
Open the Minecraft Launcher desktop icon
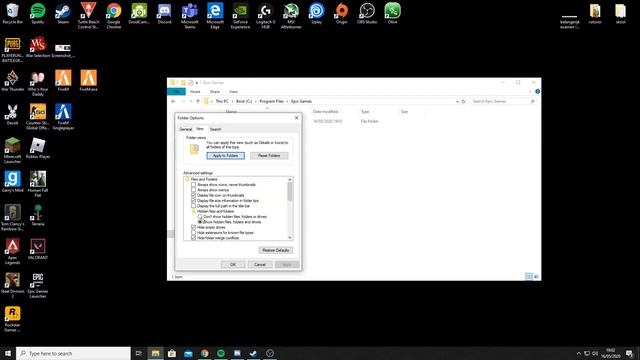(x=13, y=150)
